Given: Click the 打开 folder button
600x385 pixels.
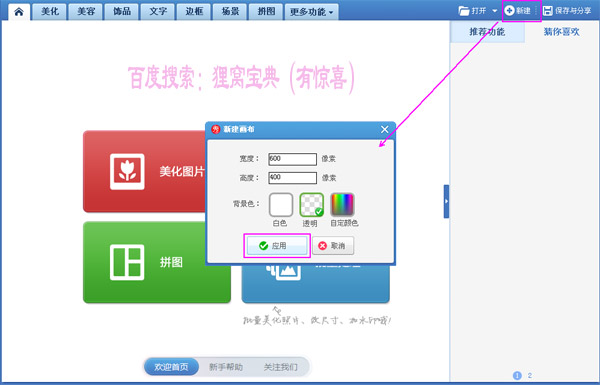Looking at the screenshot, I should [x=473, y=11].
